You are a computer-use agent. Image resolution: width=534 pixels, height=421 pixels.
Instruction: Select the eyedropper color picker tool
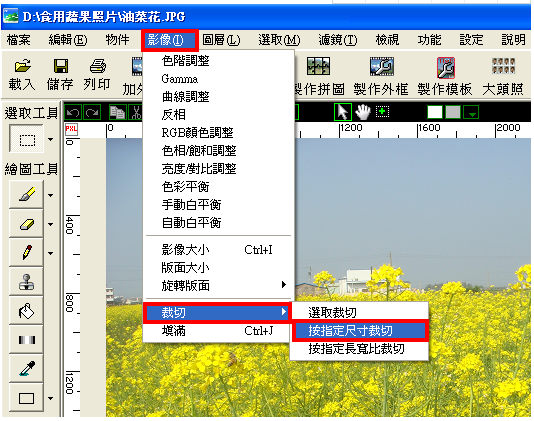tap(27, 369)
